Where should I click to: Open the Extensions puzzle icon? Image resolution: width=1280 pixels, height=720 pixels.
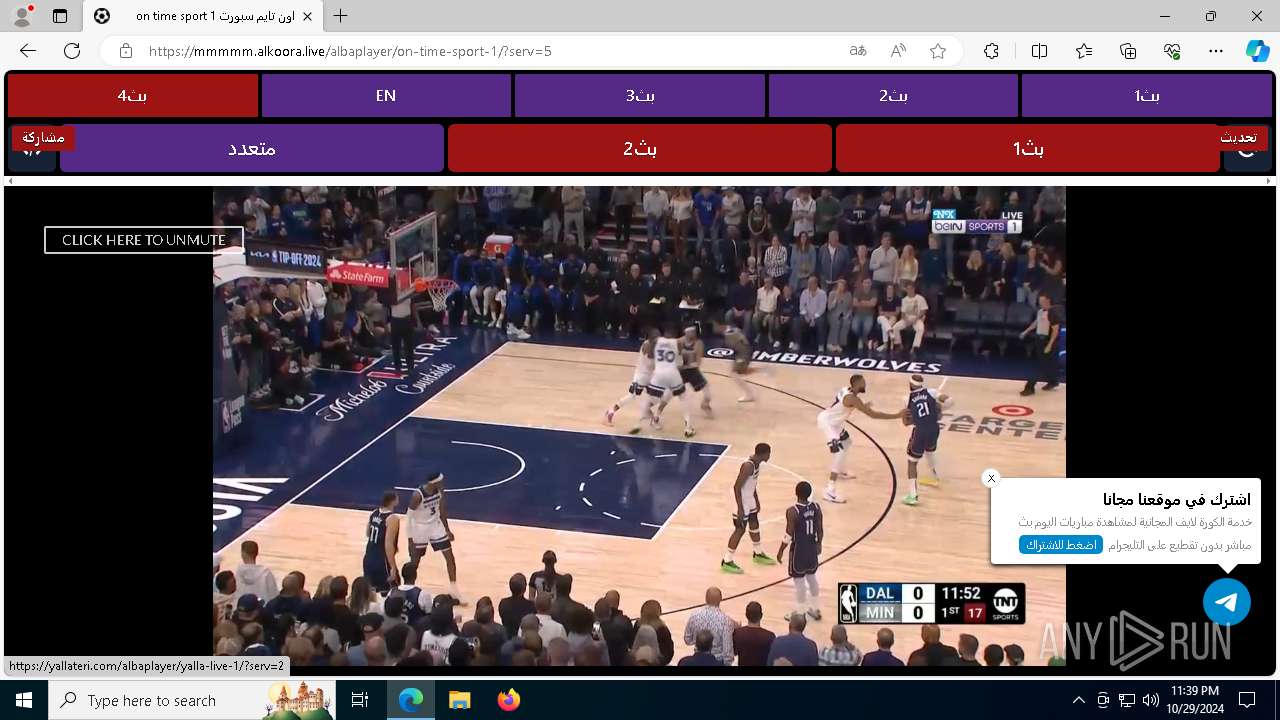coord(991,51)
